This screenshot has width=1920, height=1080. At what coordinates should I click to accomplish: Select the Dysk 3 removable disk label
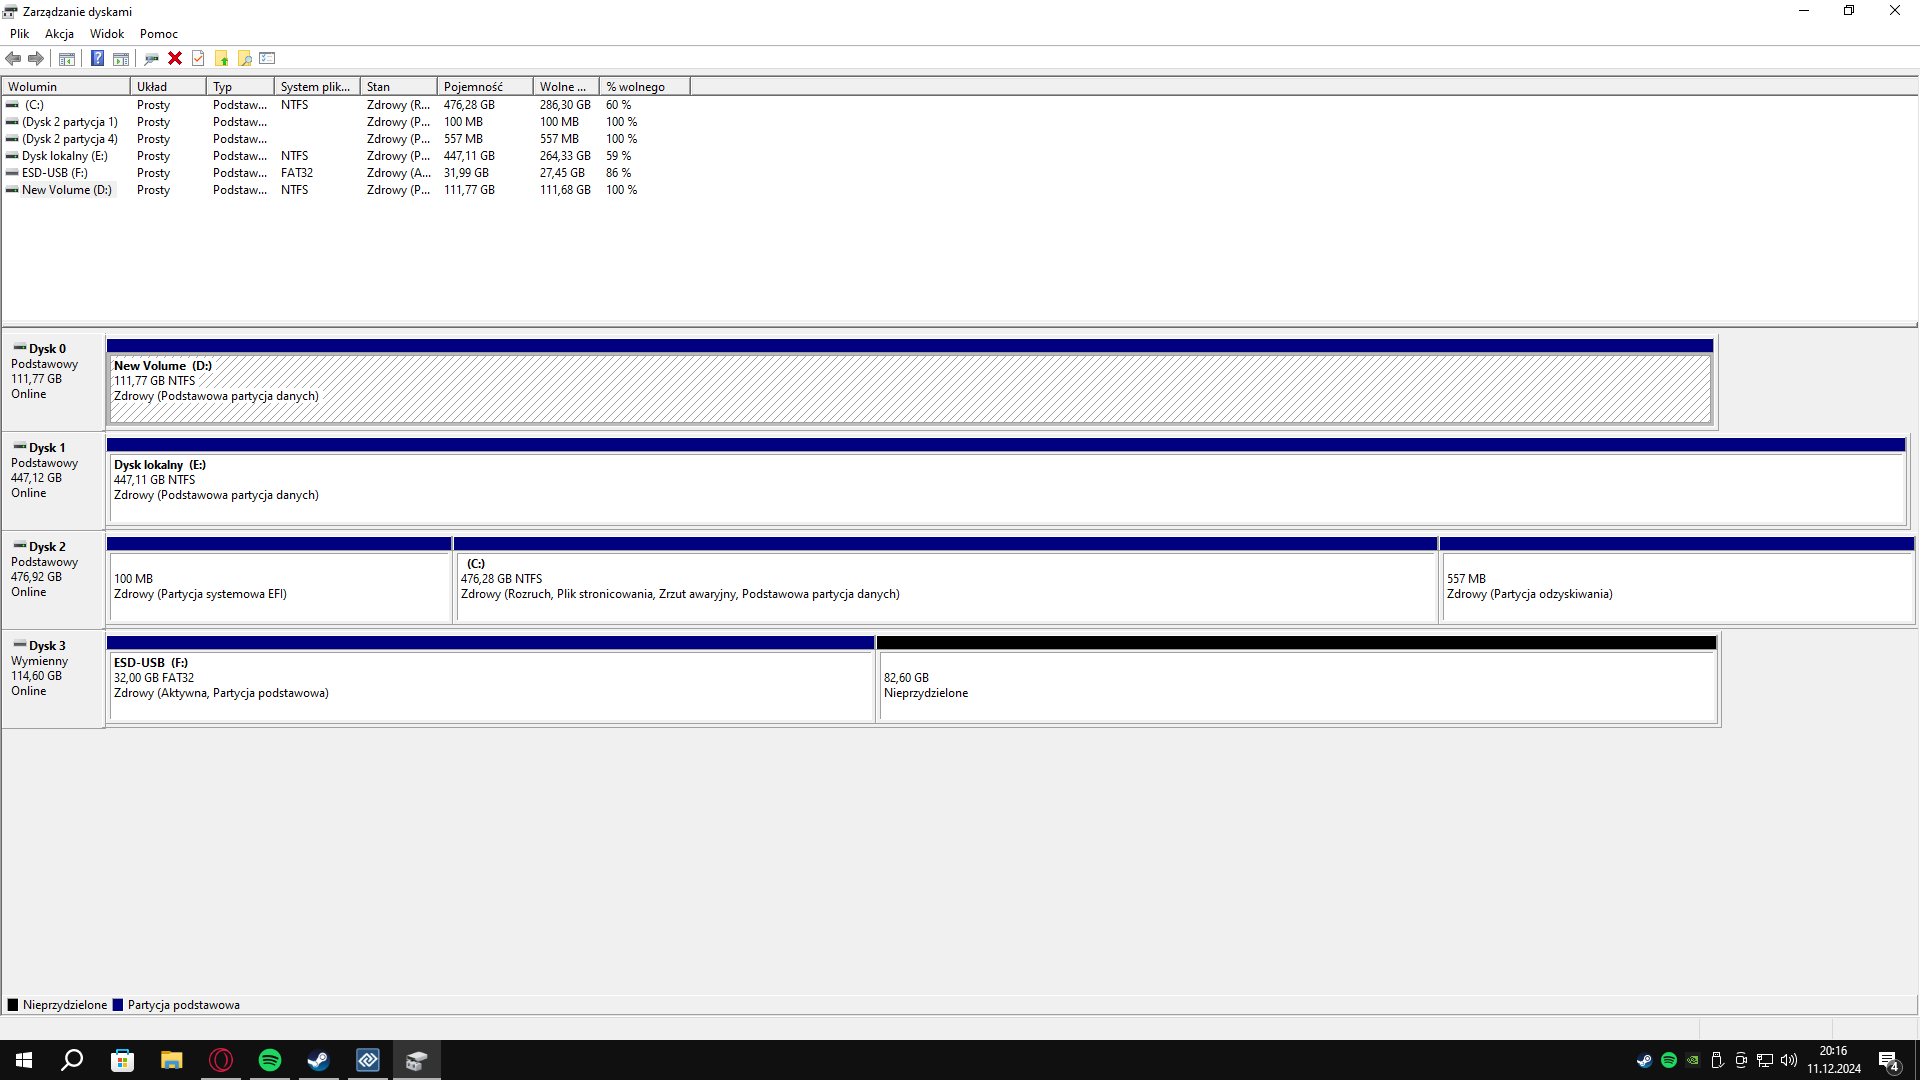pyautogui.click(x=54, y=678)
